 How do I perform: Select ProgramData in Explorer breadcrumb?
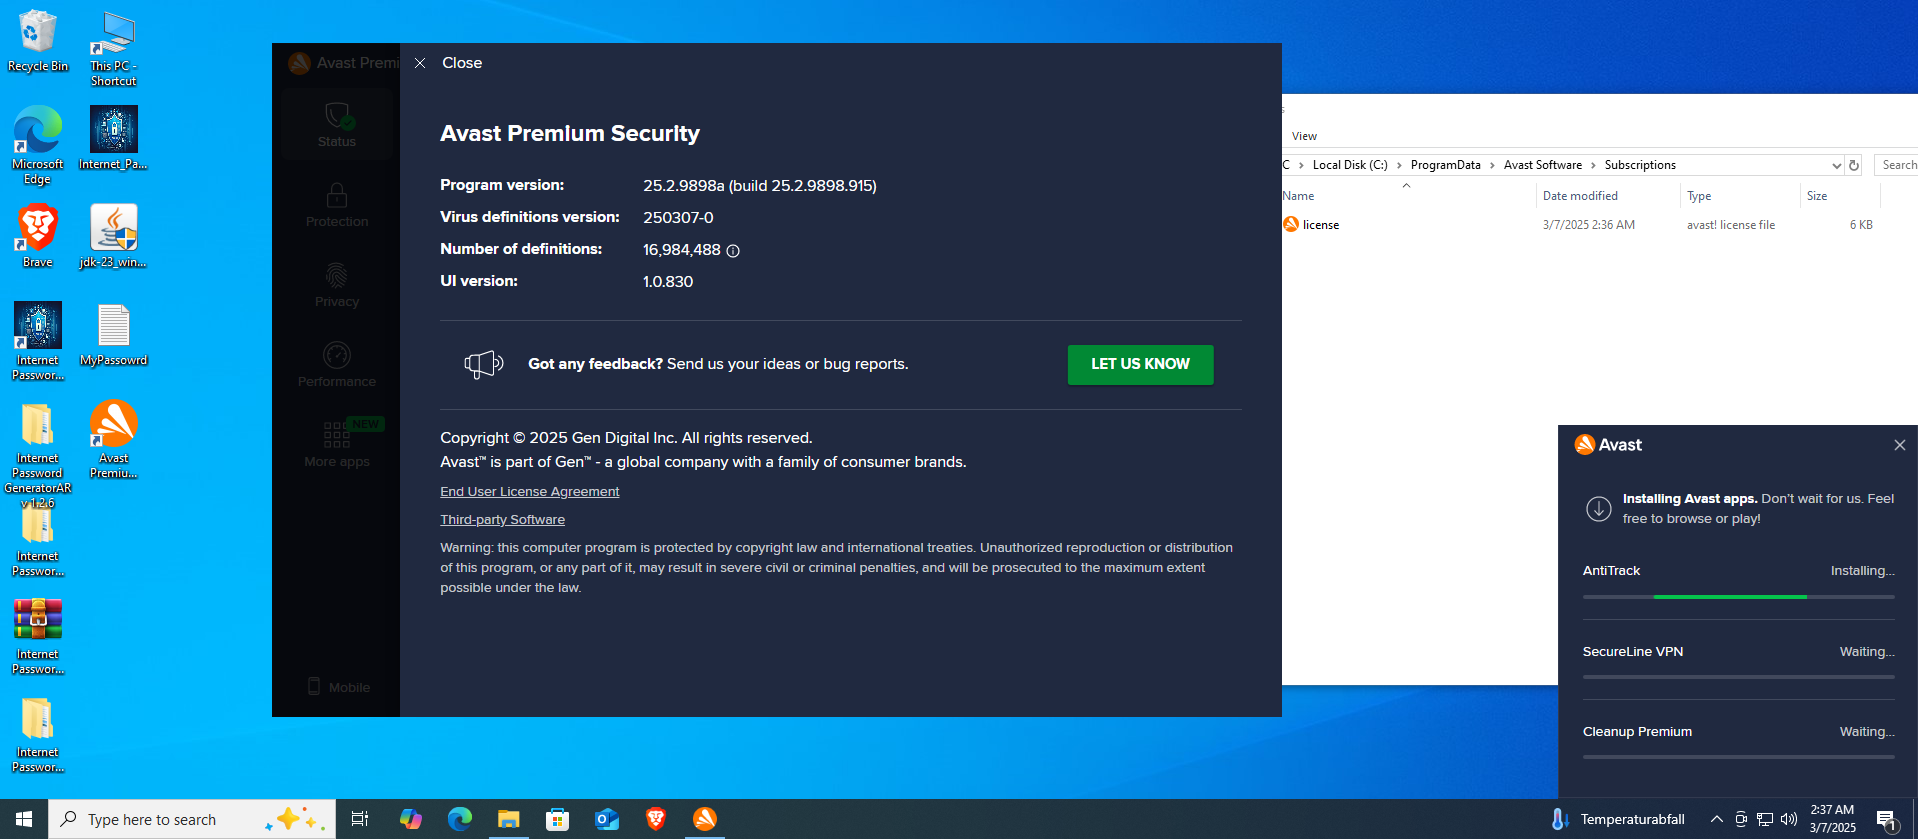(1445, 165)
